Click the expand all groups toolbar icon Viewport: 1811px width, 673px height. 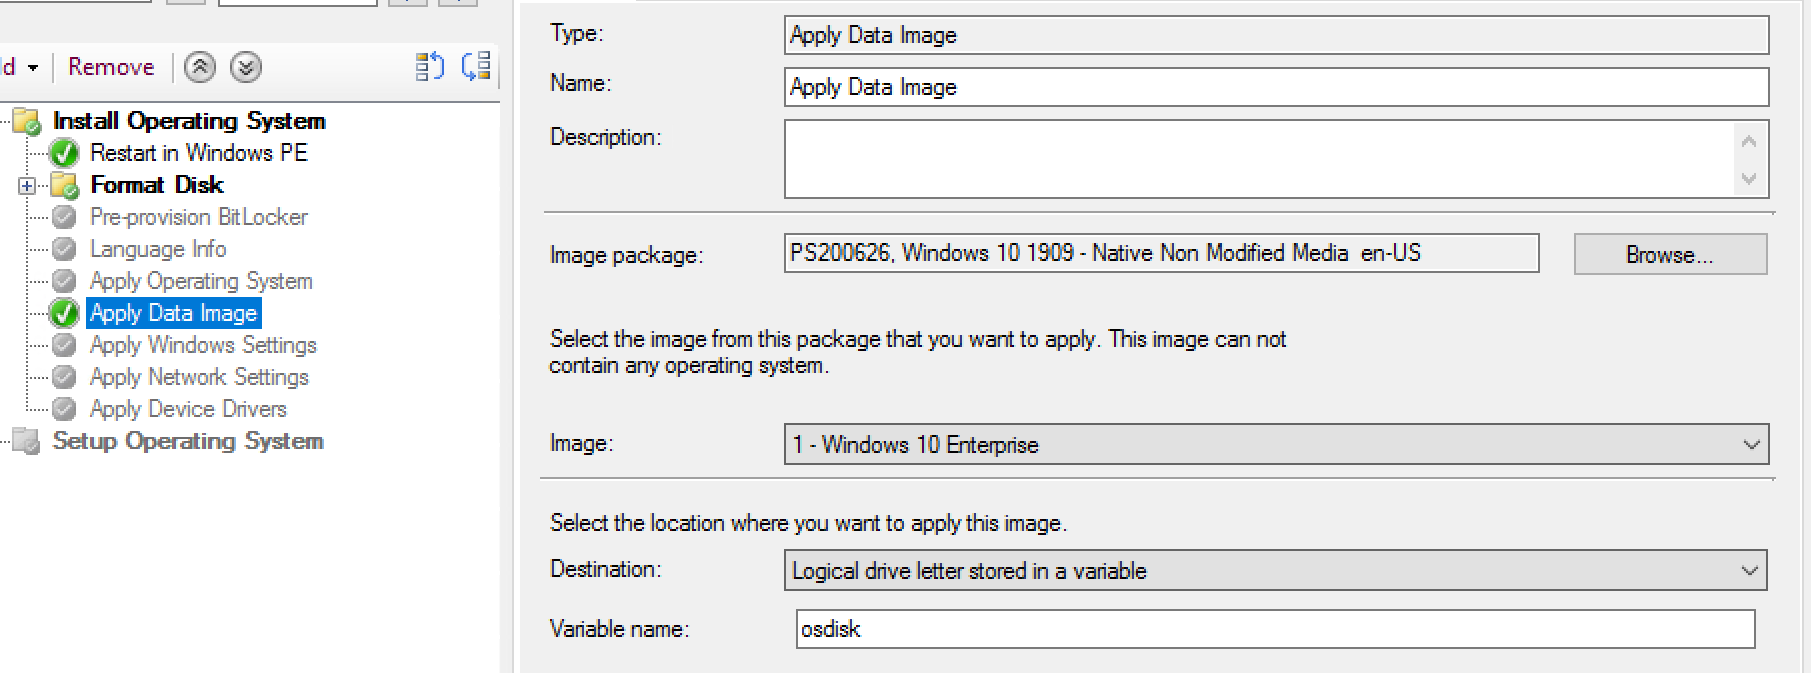point(476,67)
